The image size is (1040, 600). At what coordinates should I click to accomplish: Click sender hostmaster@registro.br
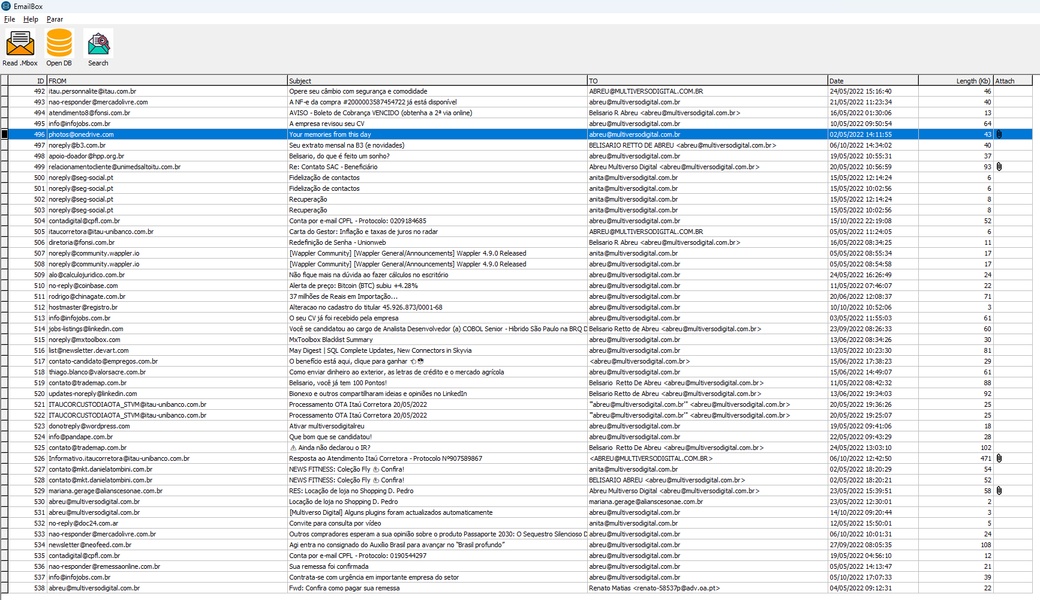[x=83, y=308]
